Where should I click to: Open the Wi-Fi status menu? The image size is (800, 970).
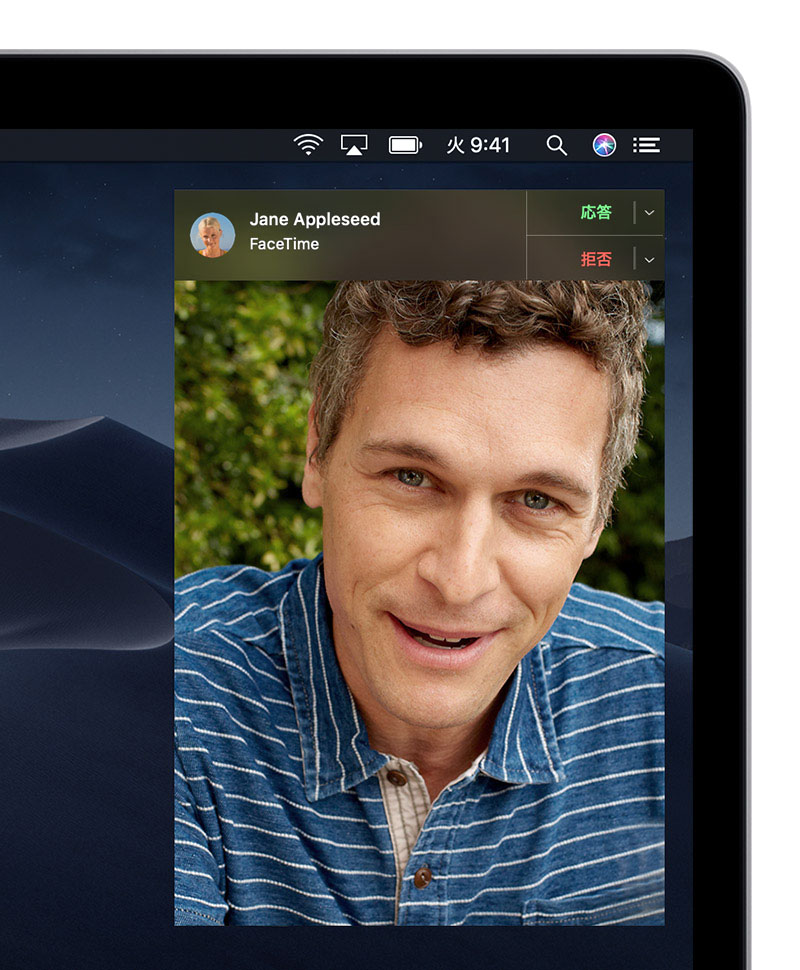pos(308,145)
